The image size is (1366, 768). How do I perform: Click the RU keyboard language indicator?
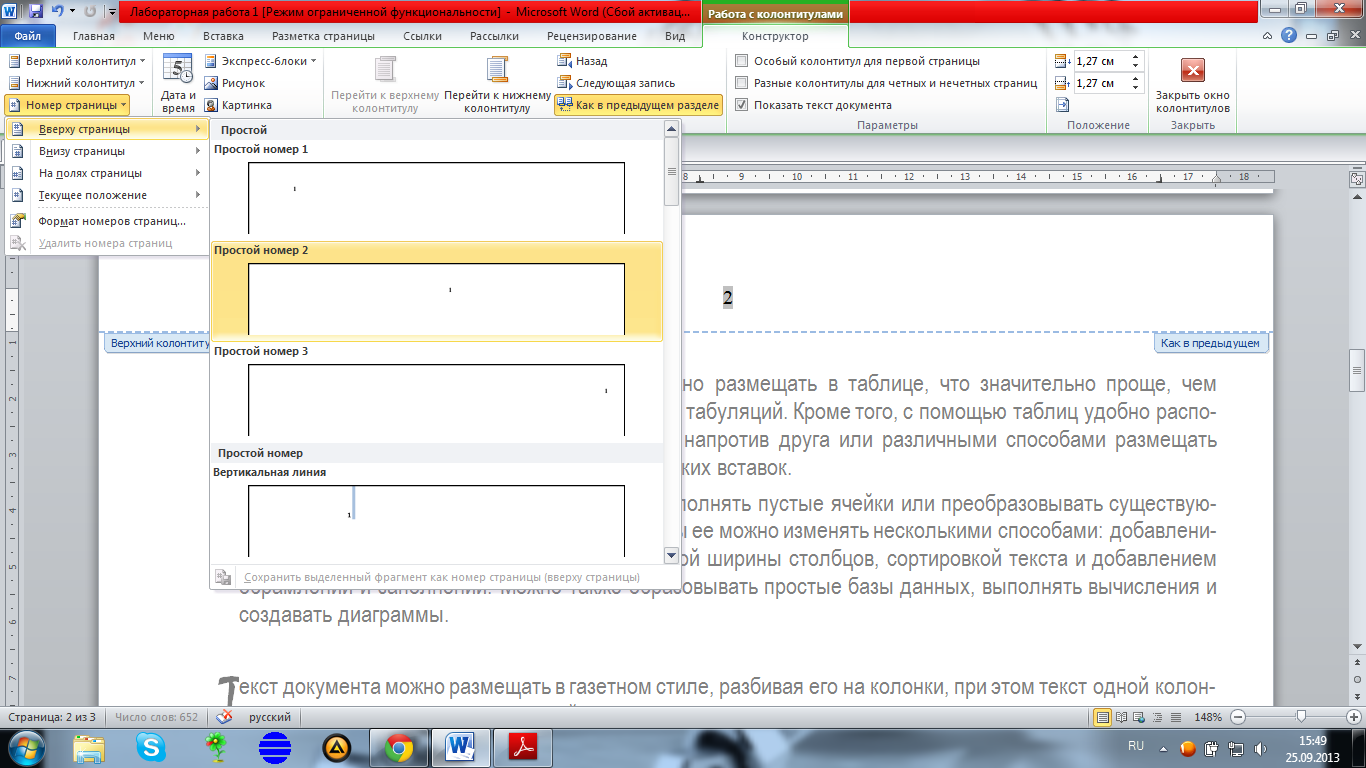pos(1136,746)
